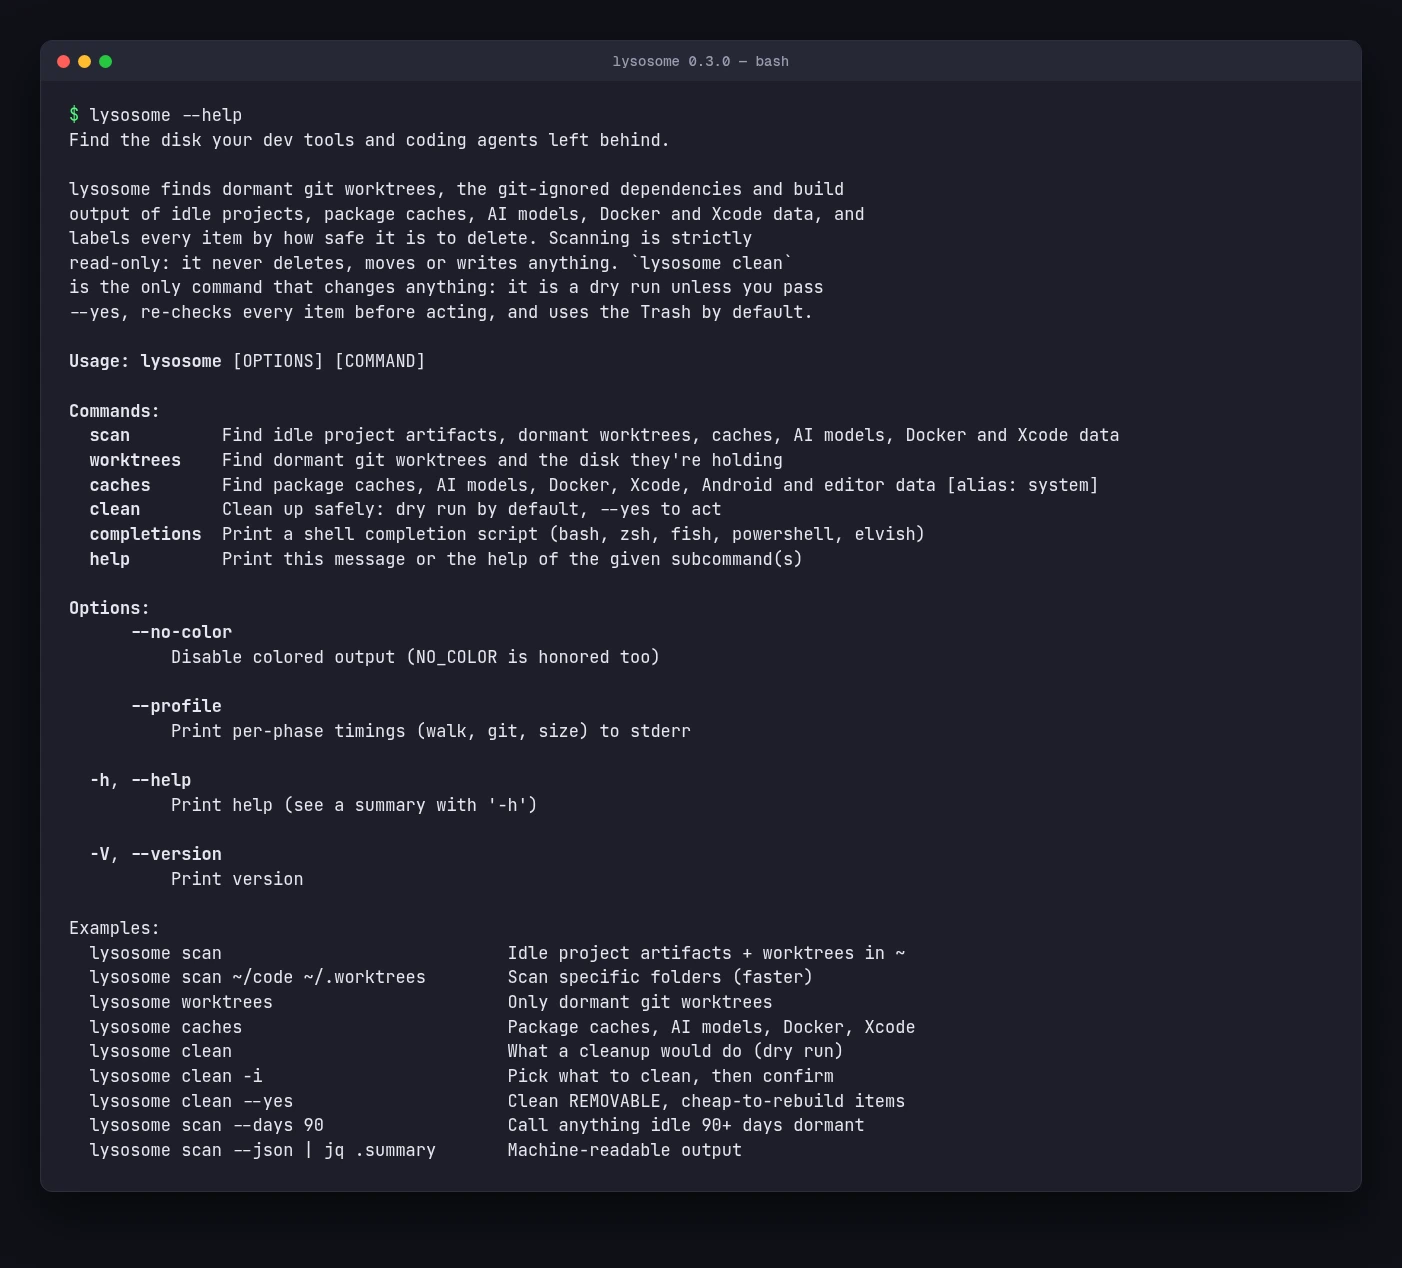The height and width of the screenshot is (1268, 1402).
Task: Click the window title 'lysosome 0.3.0 — bash'
Action: pyautogui.click(x=700, y=62)
